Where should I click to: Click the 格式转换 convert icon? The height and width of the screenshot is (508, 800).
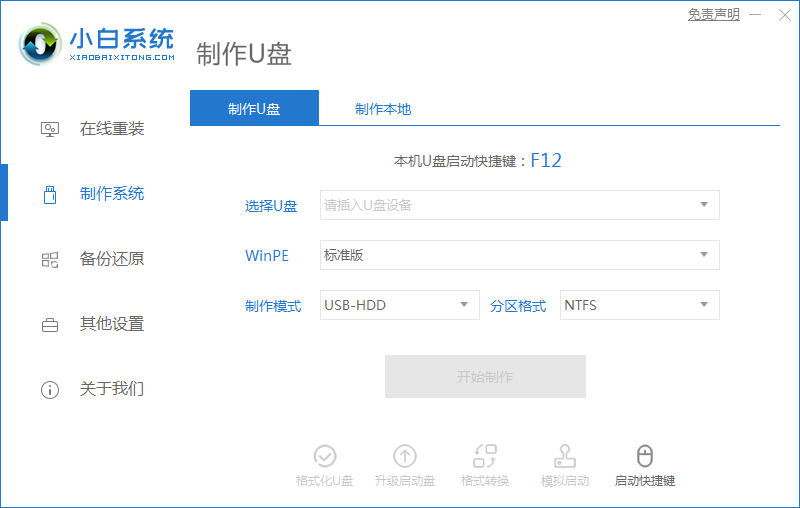pos(485,456)
